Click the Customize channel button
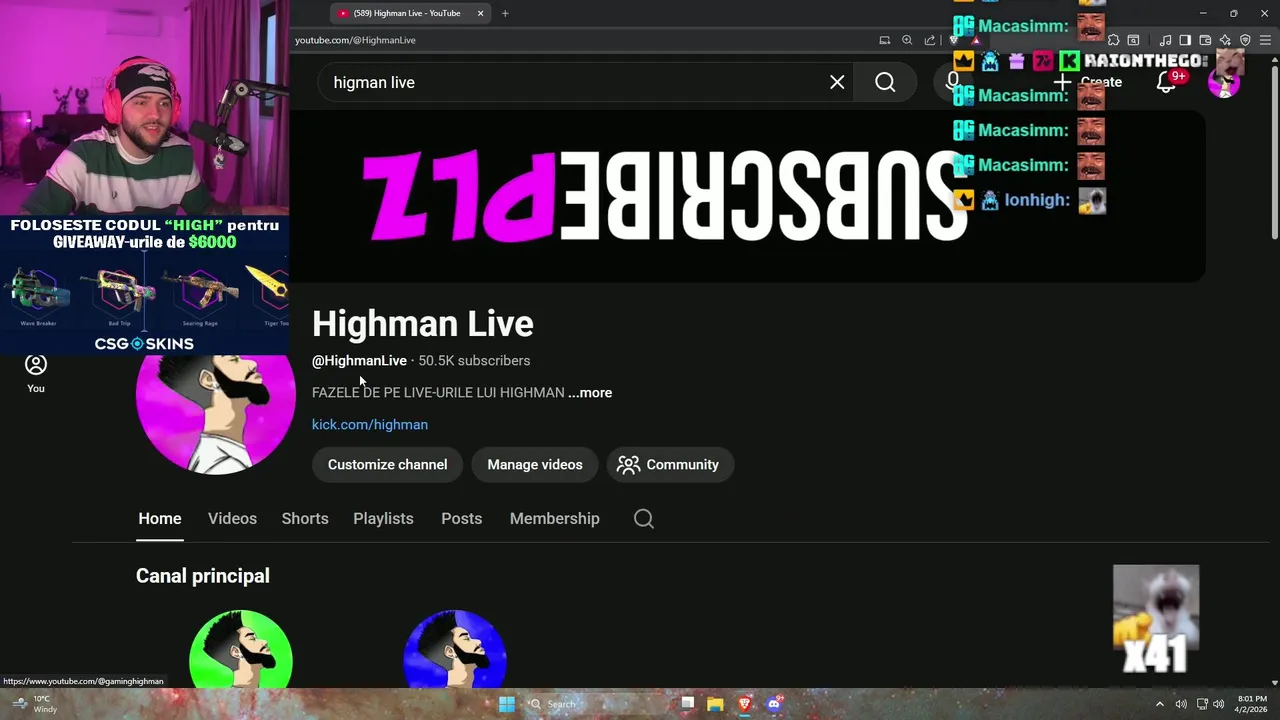The width and height of the screenshot is (1280, 720). pos(387,464)
